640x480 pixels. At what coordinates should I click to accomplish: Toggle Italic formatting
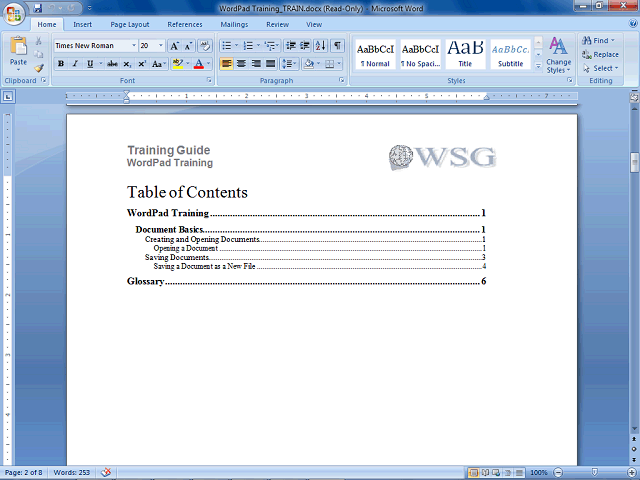point(75,64)
